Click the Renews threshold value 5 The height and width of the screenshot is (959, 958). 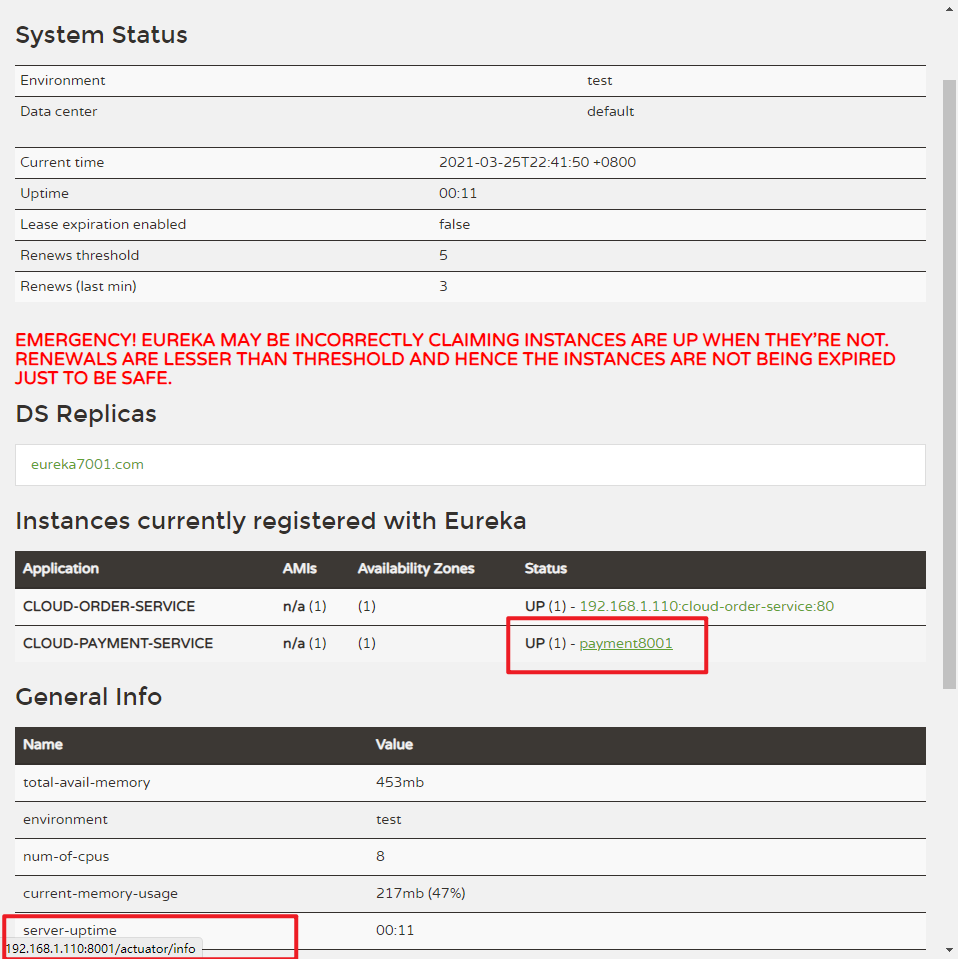coord(444,255)
